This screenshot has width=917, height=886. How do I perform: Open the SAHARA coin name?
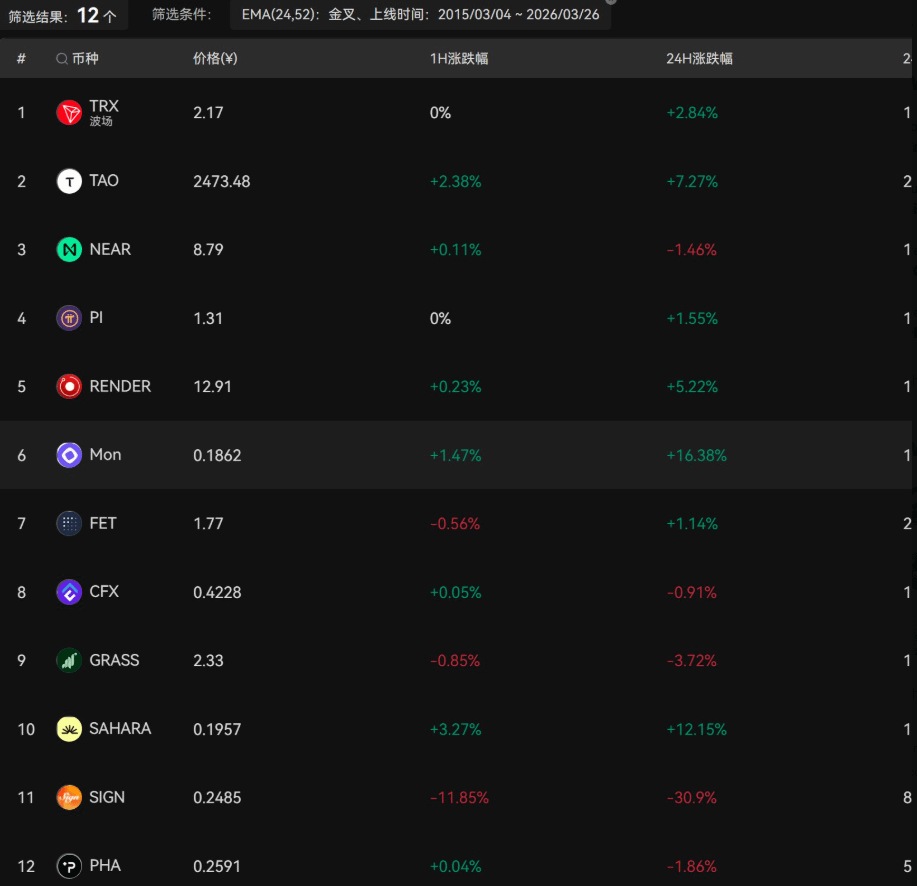point(120,729)
